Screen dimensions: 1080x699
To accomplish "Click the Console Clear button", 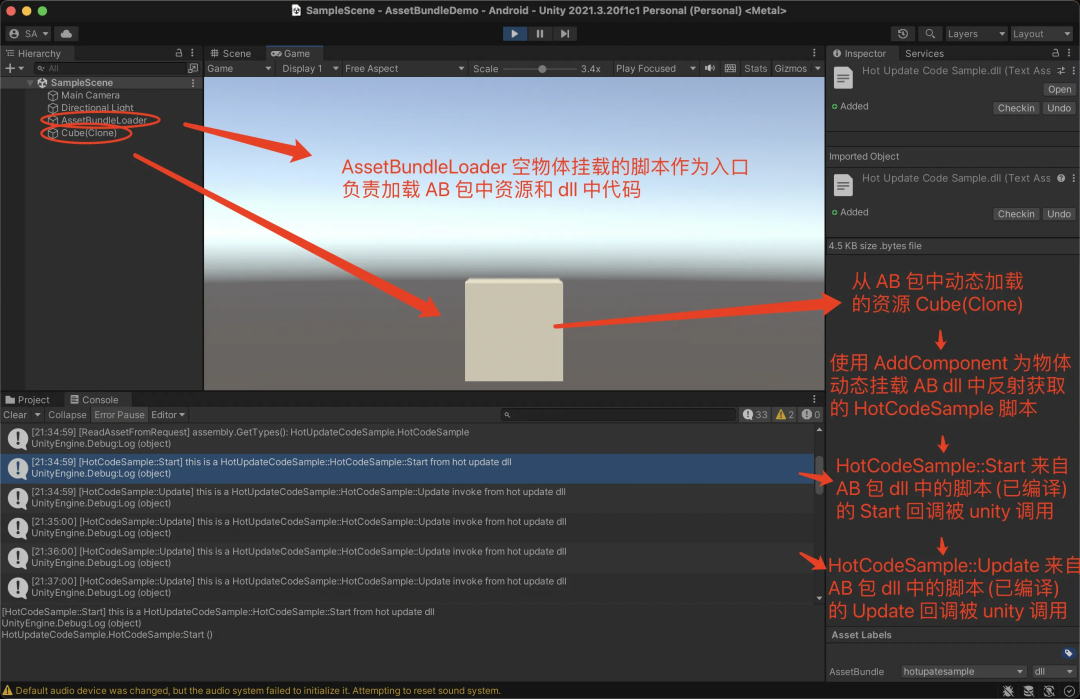I will (15, 415).
